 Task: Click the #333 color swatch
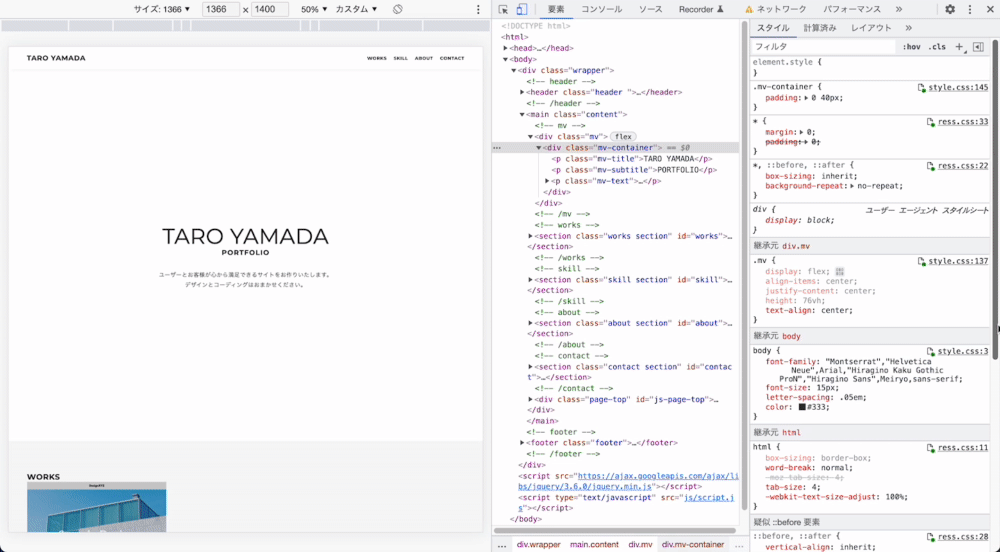click(802, 407)
